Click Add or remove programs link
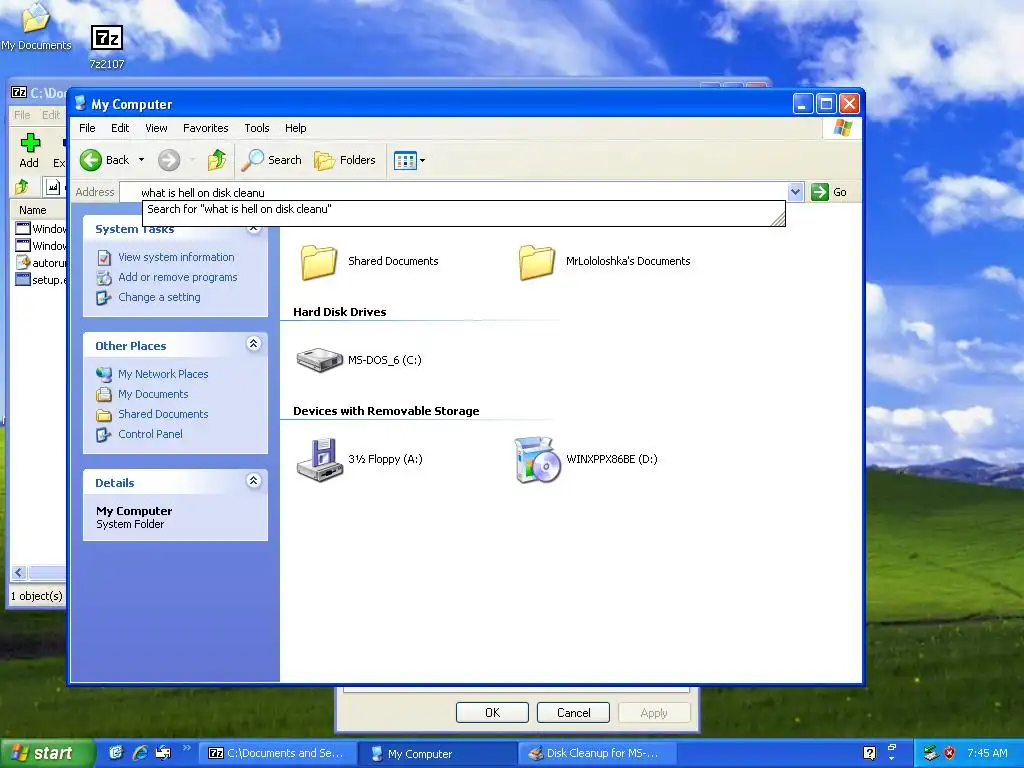The height and width of the screenshot is (768, 1024). point(177,277)
